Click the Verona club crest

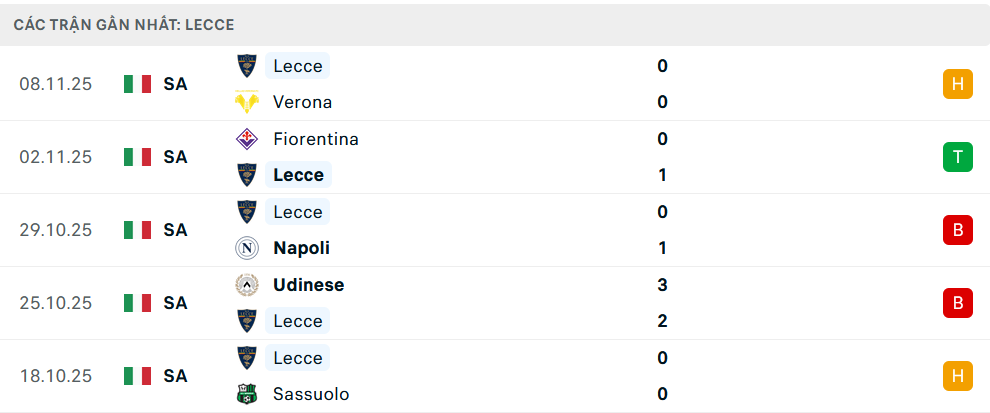pos(246,102)
